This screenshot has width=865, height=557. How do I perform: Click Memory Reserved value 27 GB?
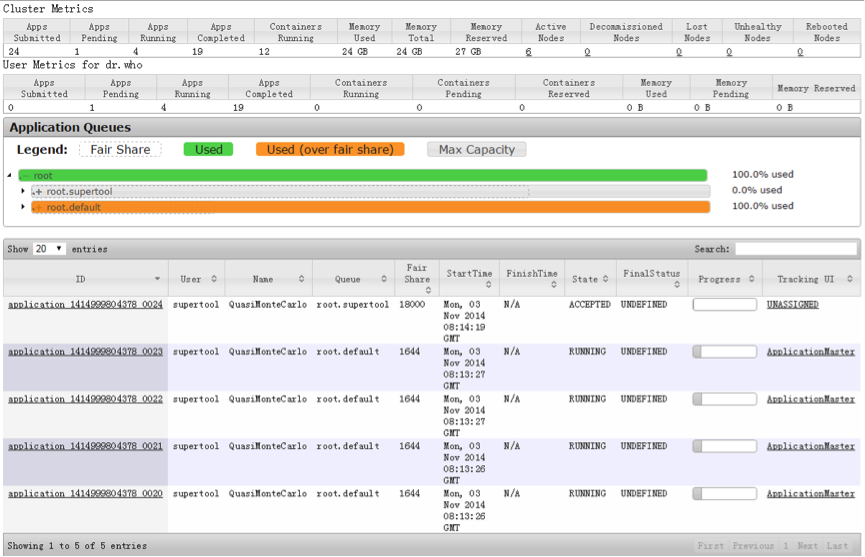pyautogui.click(x=468, y=51)
